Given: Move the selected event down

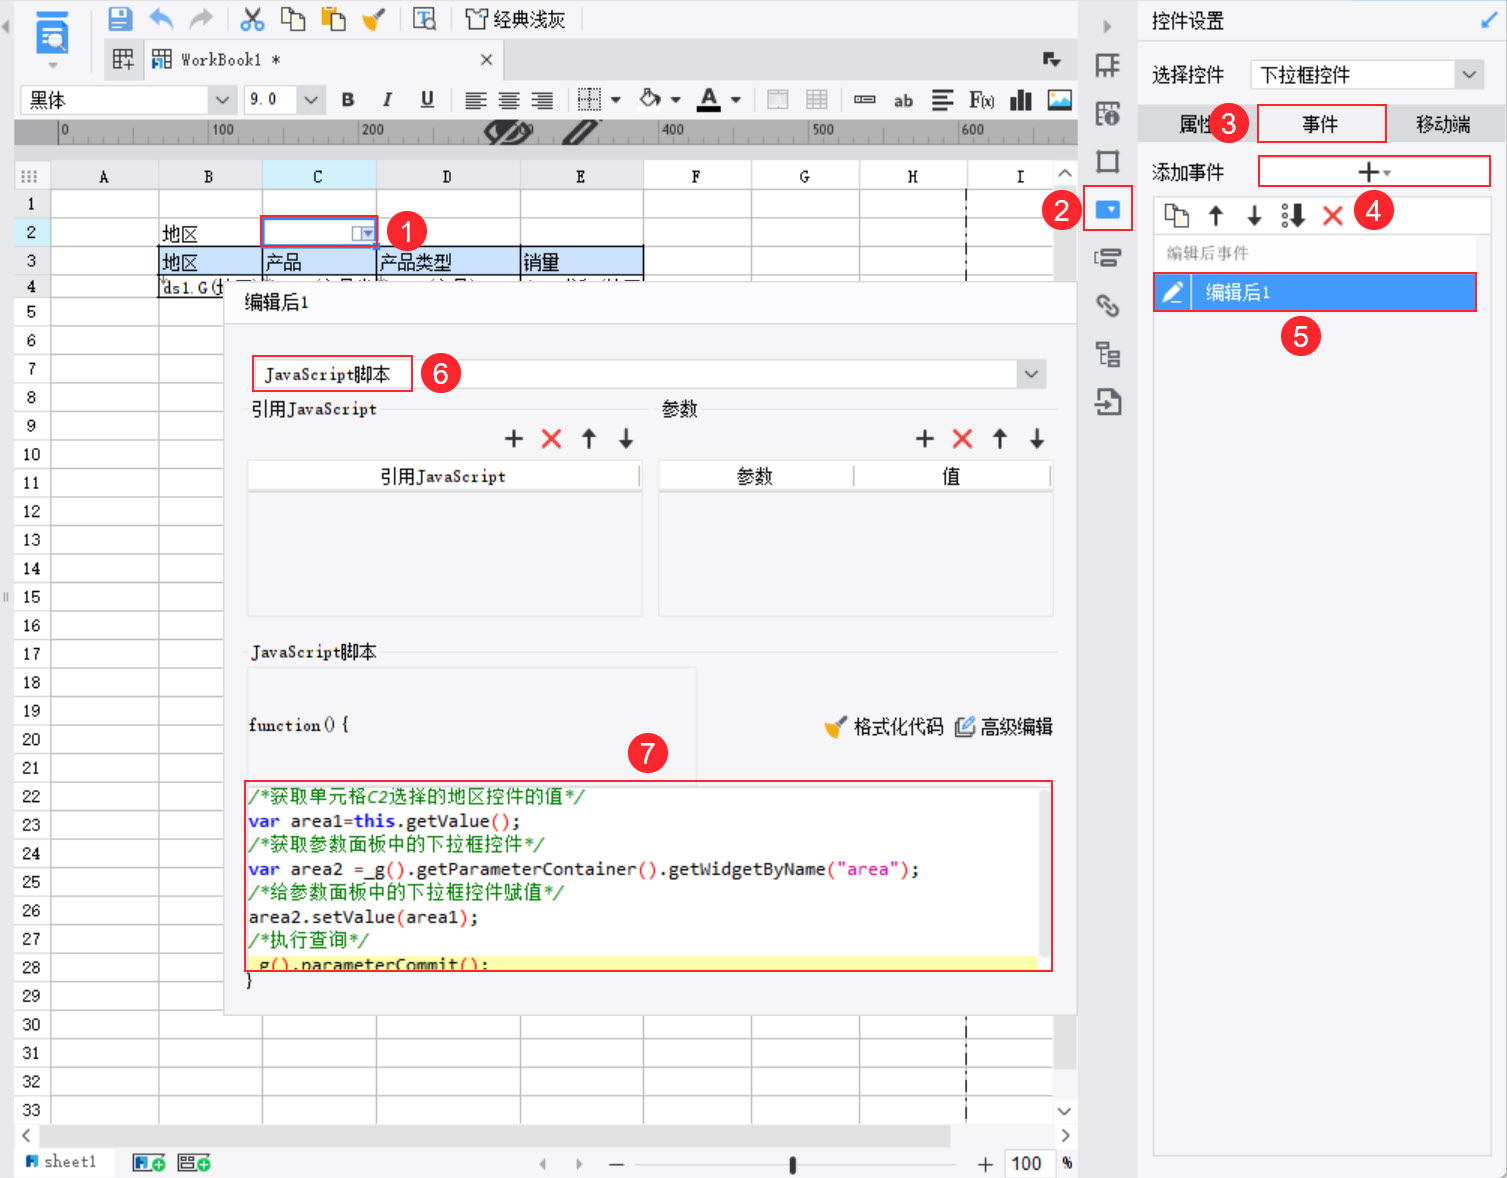Looking at the screenshot, I should pos(1254,215).
